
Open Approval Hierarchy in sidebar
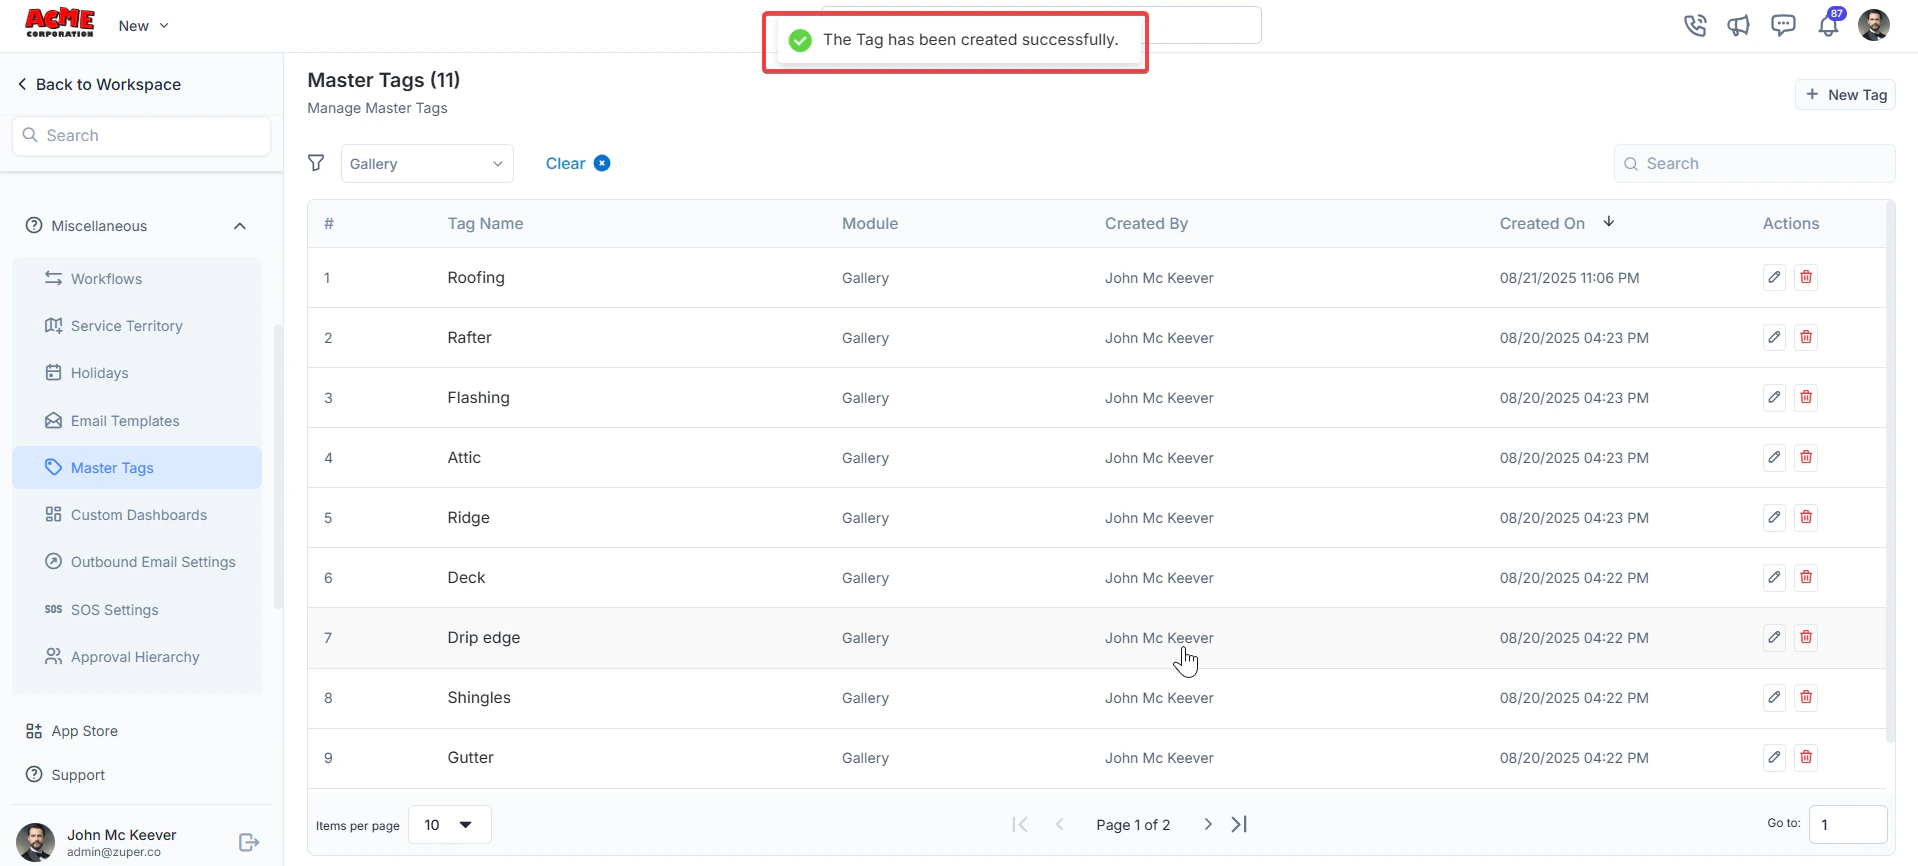click(137, 657)
